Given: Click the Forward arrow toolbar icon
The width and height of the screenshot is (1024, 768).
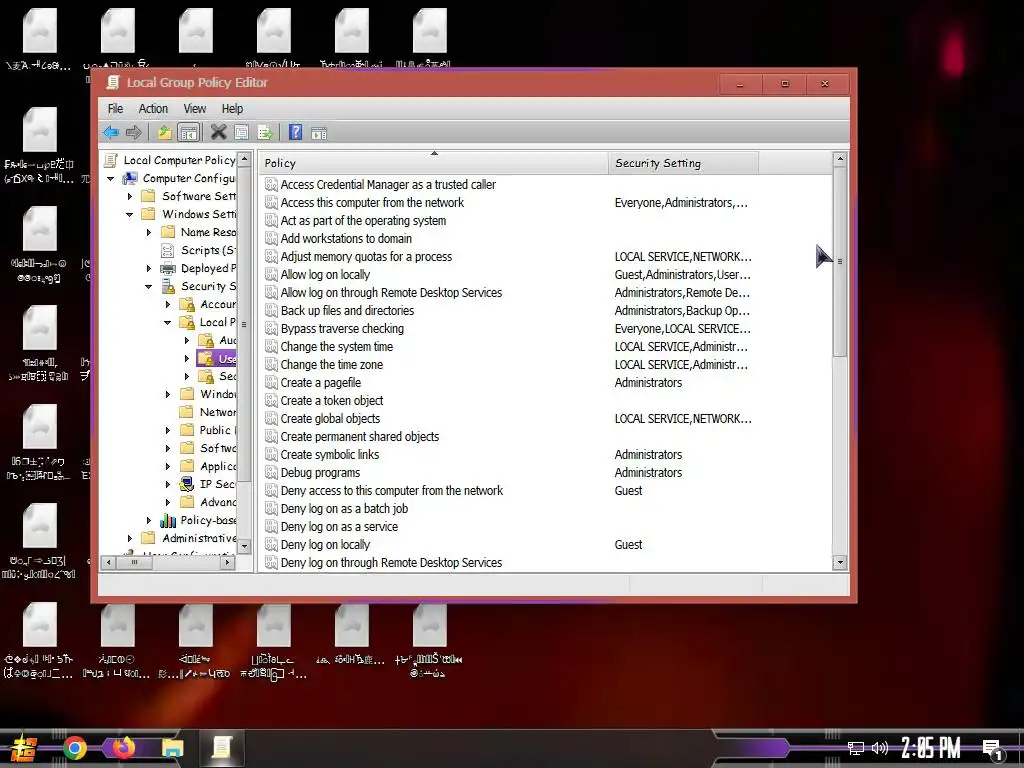Looking at the screenshot, I should click(134, 133).
